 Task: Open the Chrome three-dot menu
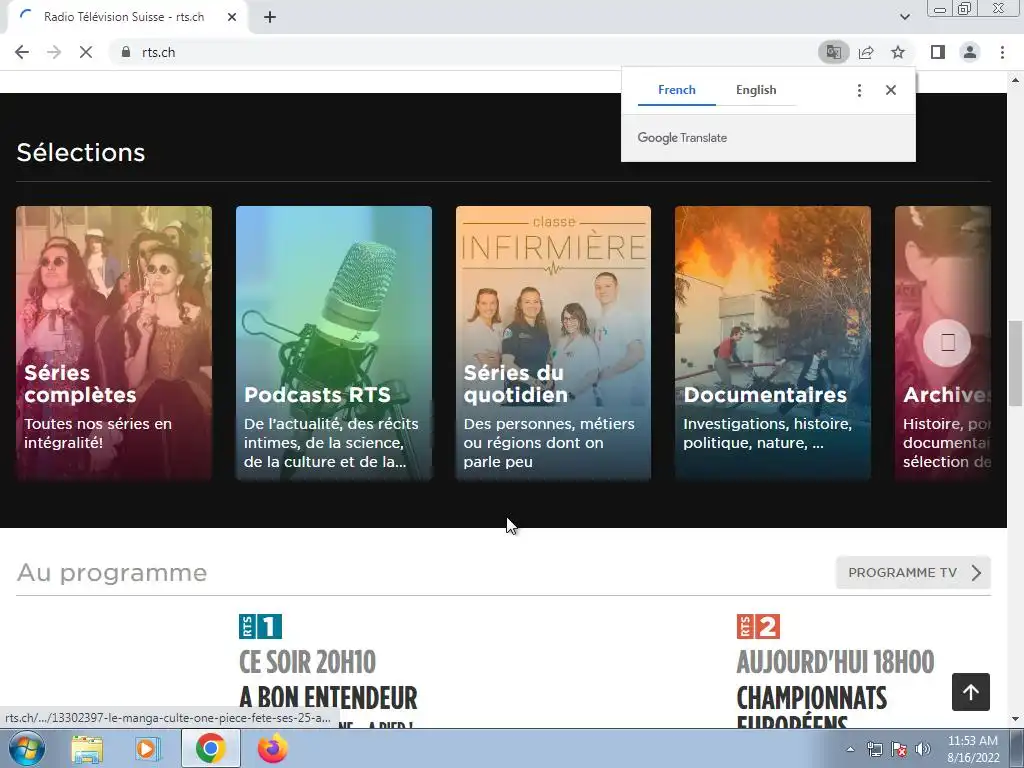coord(1002,52)
